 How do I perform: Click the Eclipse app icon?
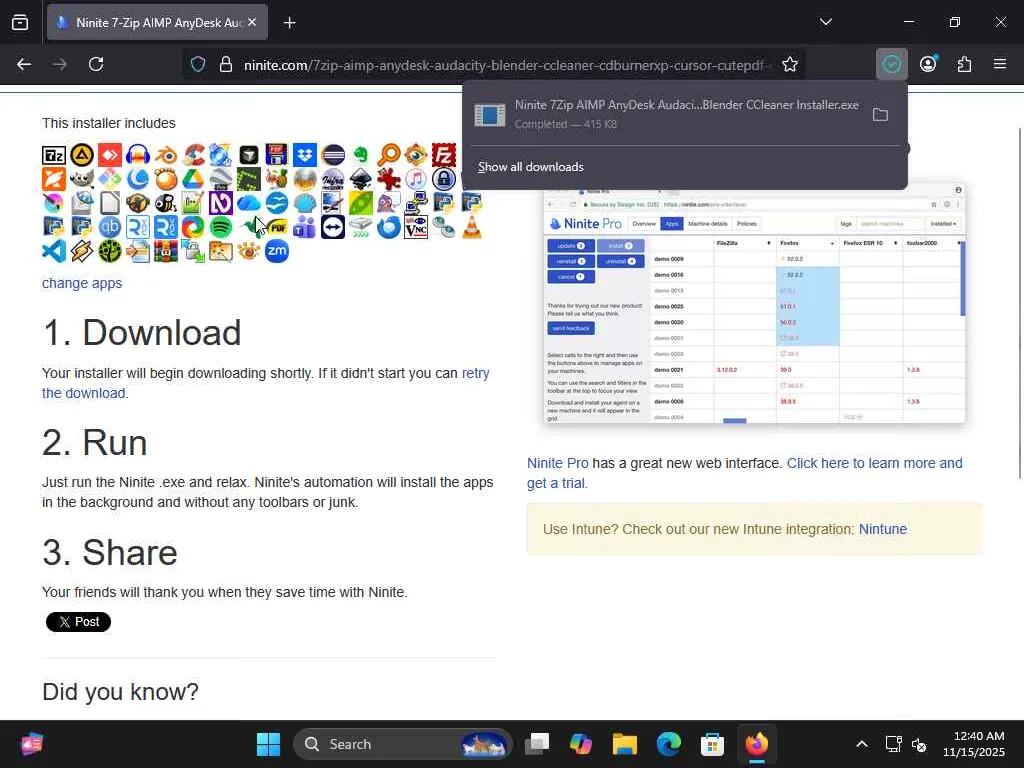click(333, 155)
